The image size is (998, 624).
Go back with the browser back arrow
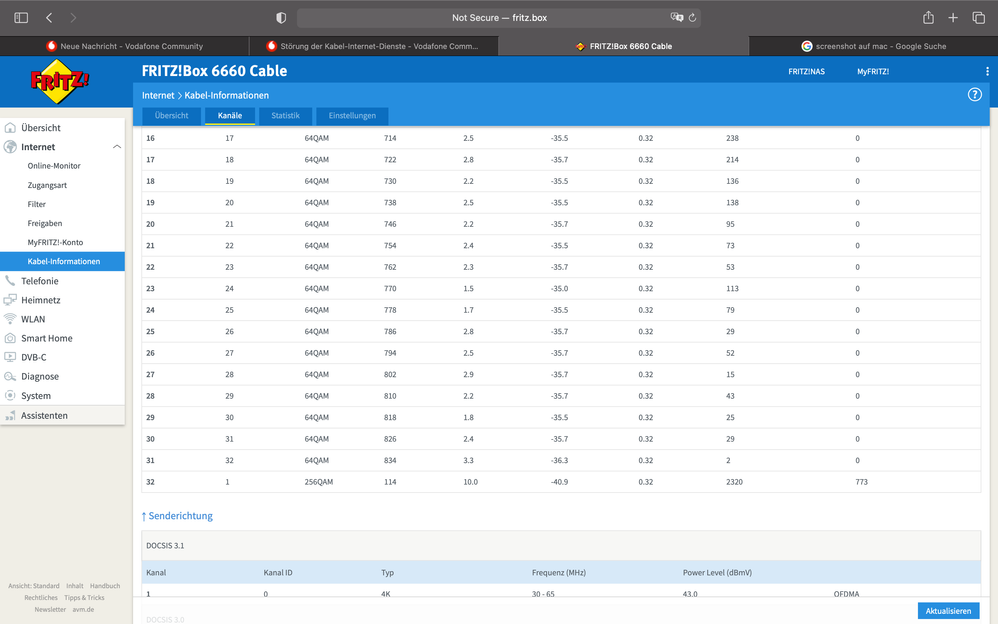(49, 18)
